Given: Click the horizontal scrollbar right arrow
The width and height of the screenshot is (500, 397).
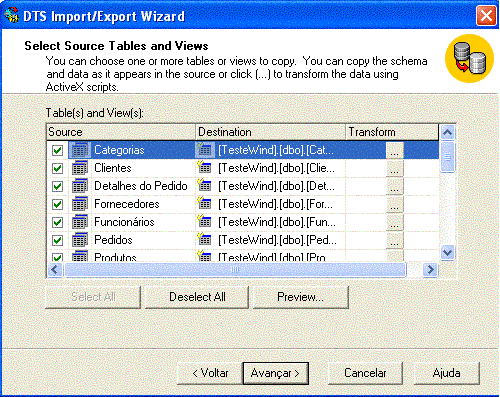Looking at the screenshot, I should click(x=430, y=270).
